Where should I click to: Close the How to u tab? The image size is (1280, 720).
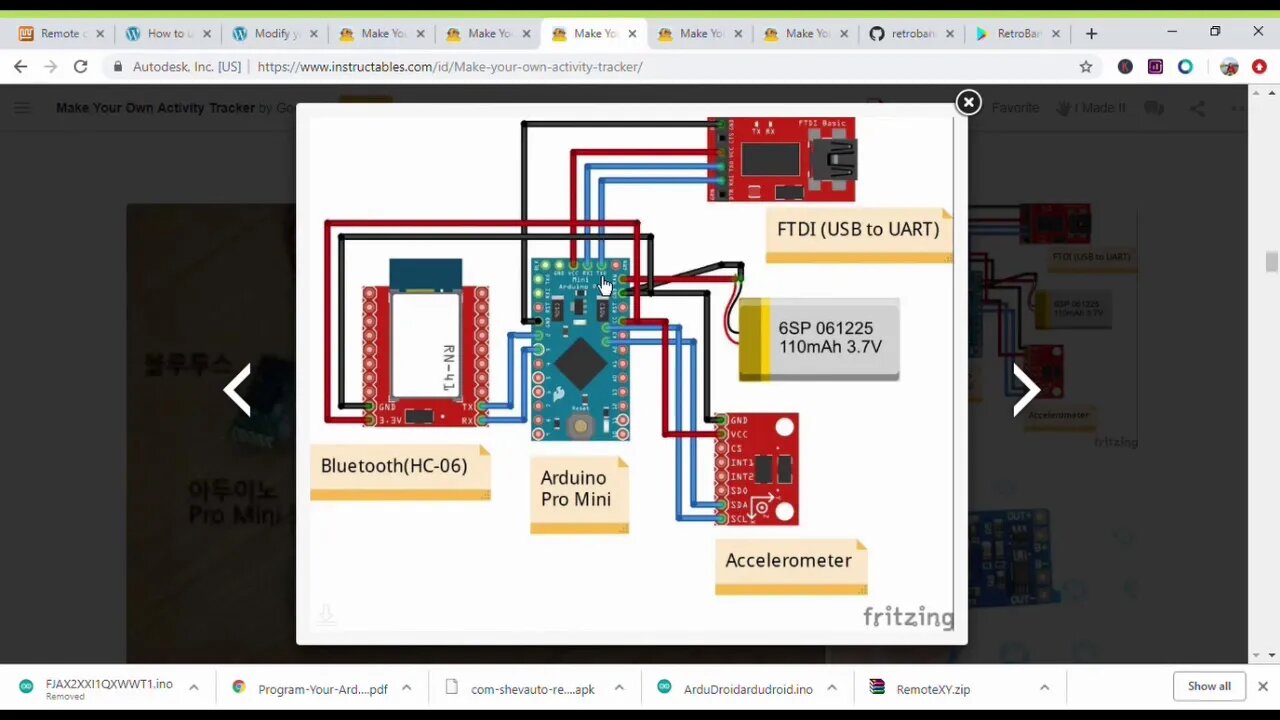[207, 34]
